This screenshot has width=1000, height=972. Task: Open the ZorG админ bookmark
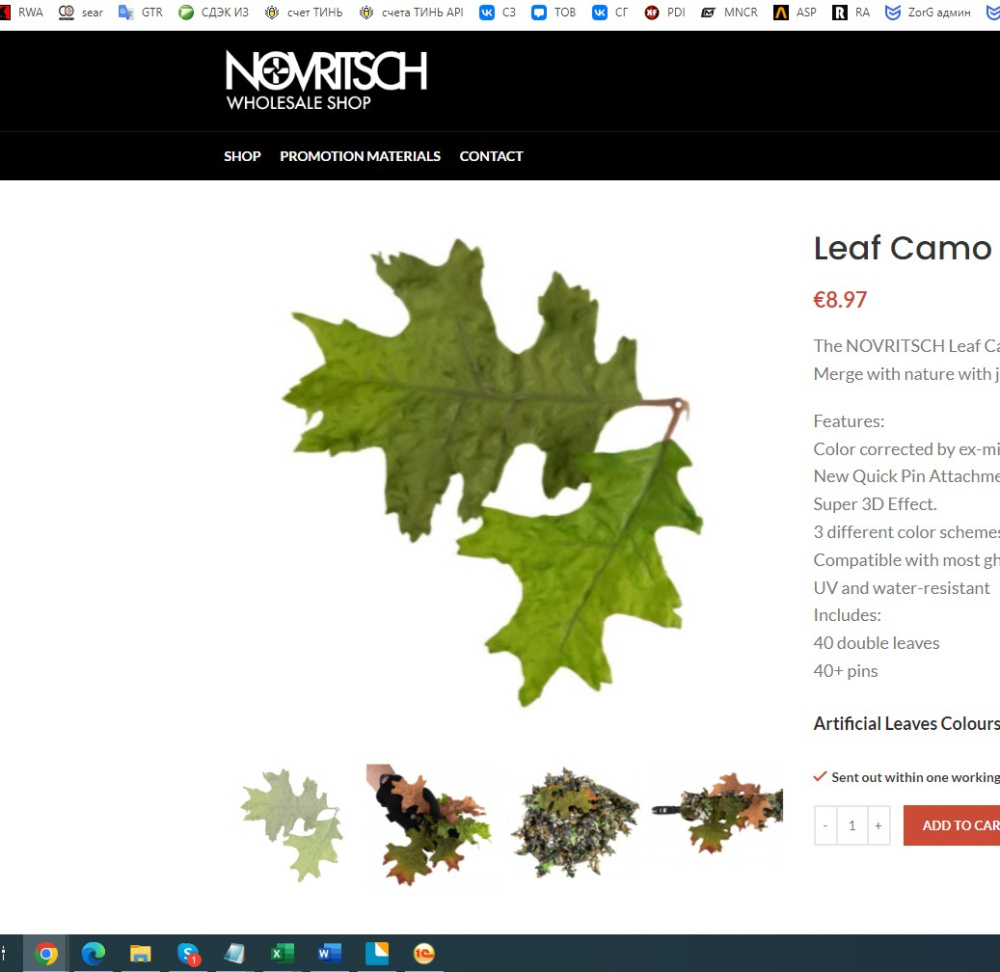pos(928,12)
